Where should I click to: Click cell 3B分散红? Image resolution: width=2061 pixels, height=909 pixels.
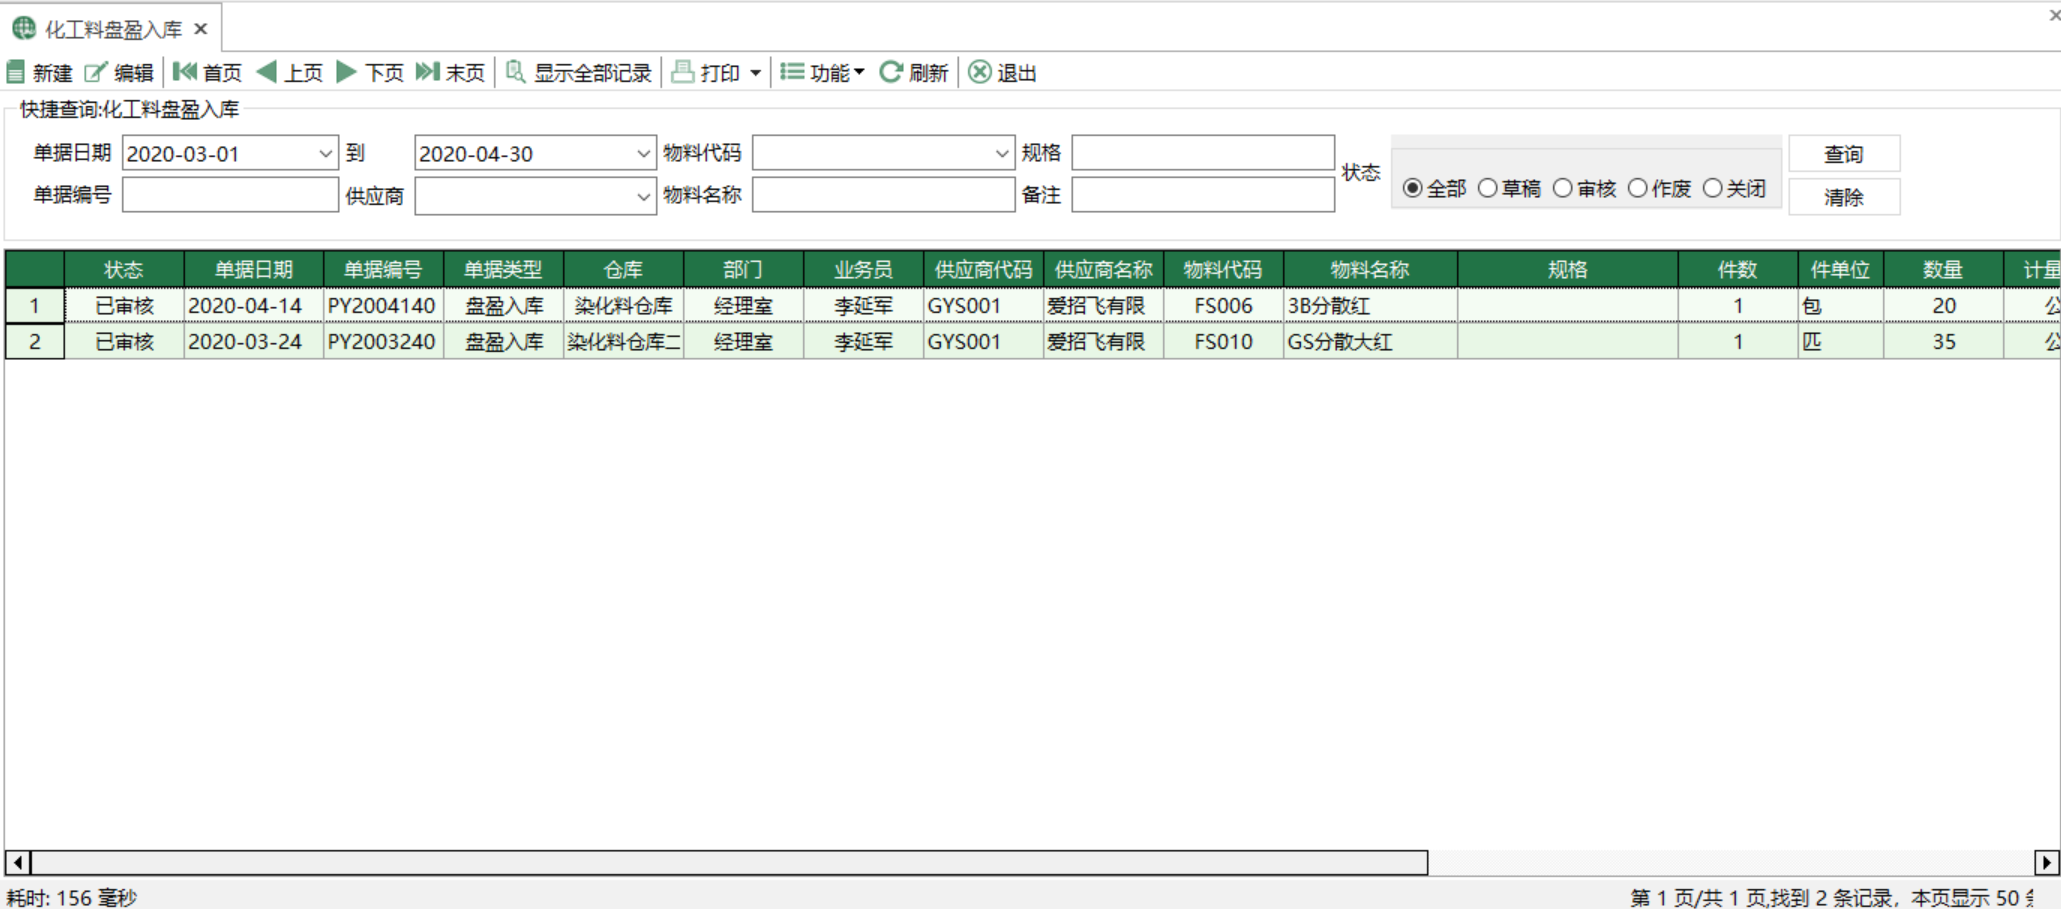[x=1370, y=306]
